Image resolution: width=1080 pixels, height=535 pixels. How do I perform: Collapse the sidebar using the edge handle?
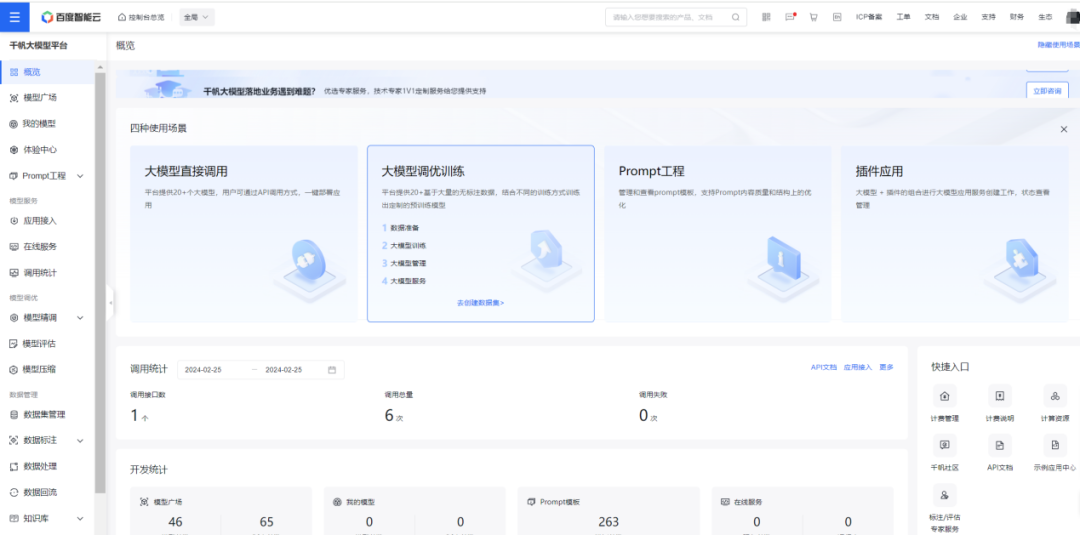110,302
